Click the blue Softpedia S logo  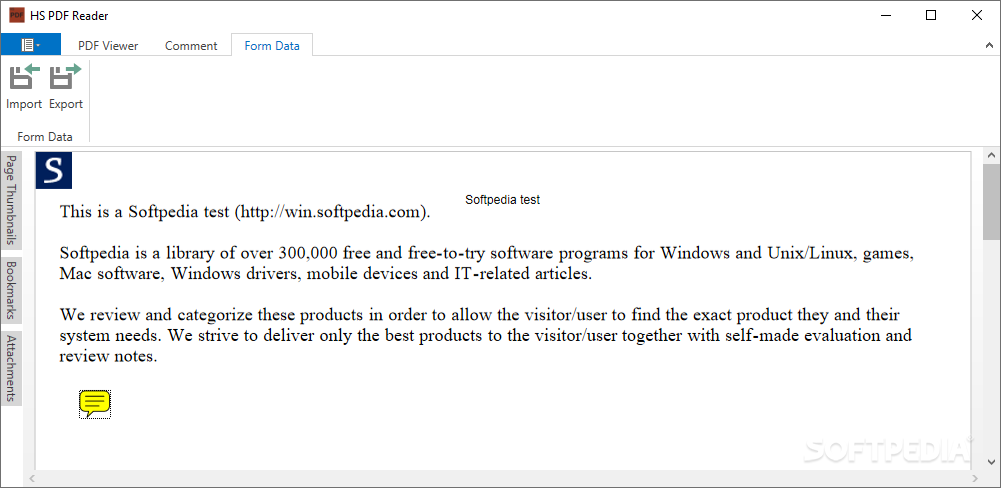[54, 171]
